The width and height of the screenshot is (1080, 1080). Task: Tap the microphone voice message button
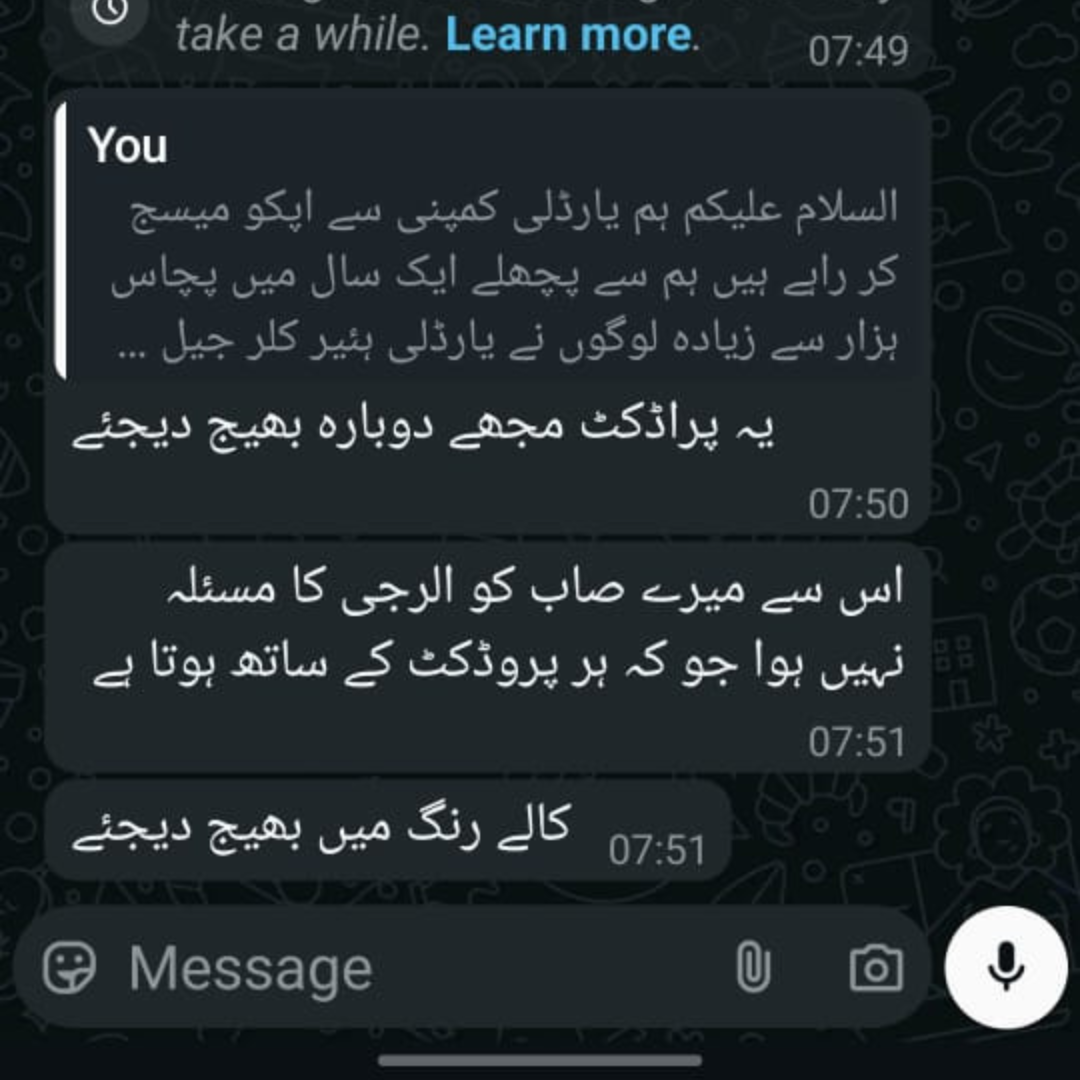click(1006, 968)
